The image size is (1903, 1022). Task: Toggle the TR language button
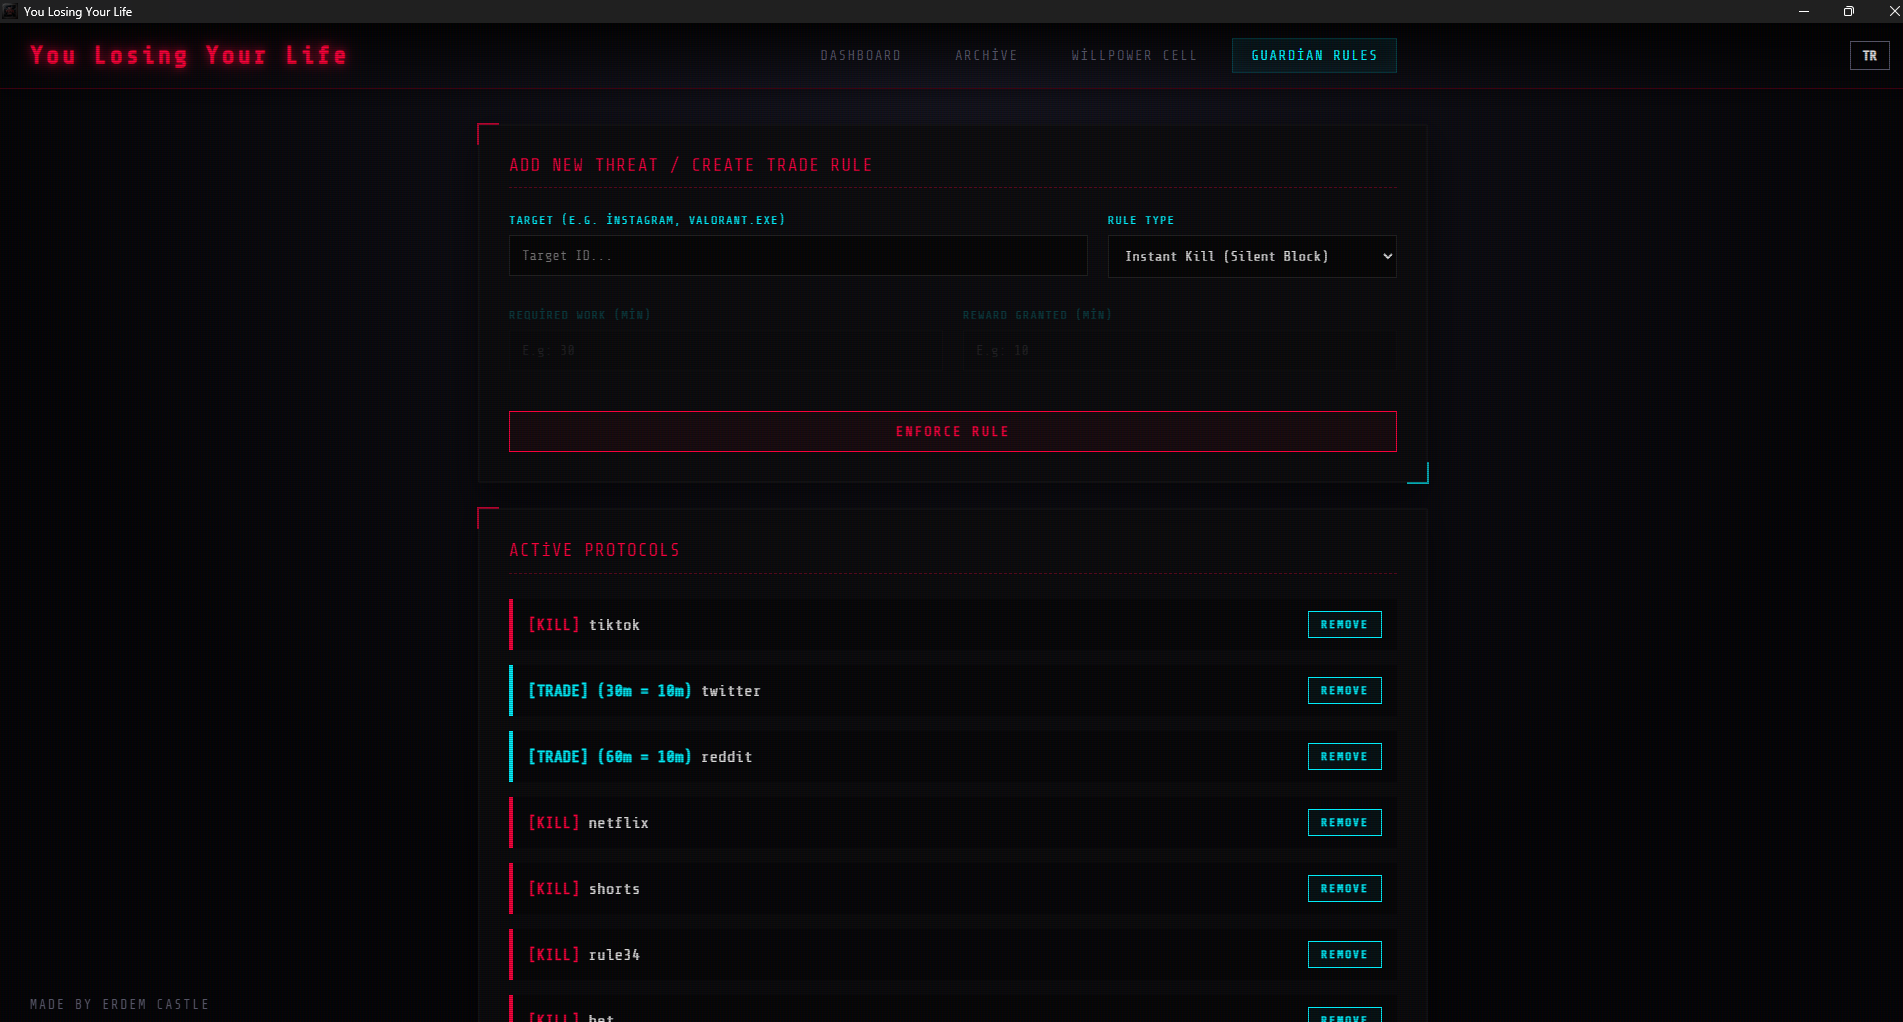(1869, 56)
